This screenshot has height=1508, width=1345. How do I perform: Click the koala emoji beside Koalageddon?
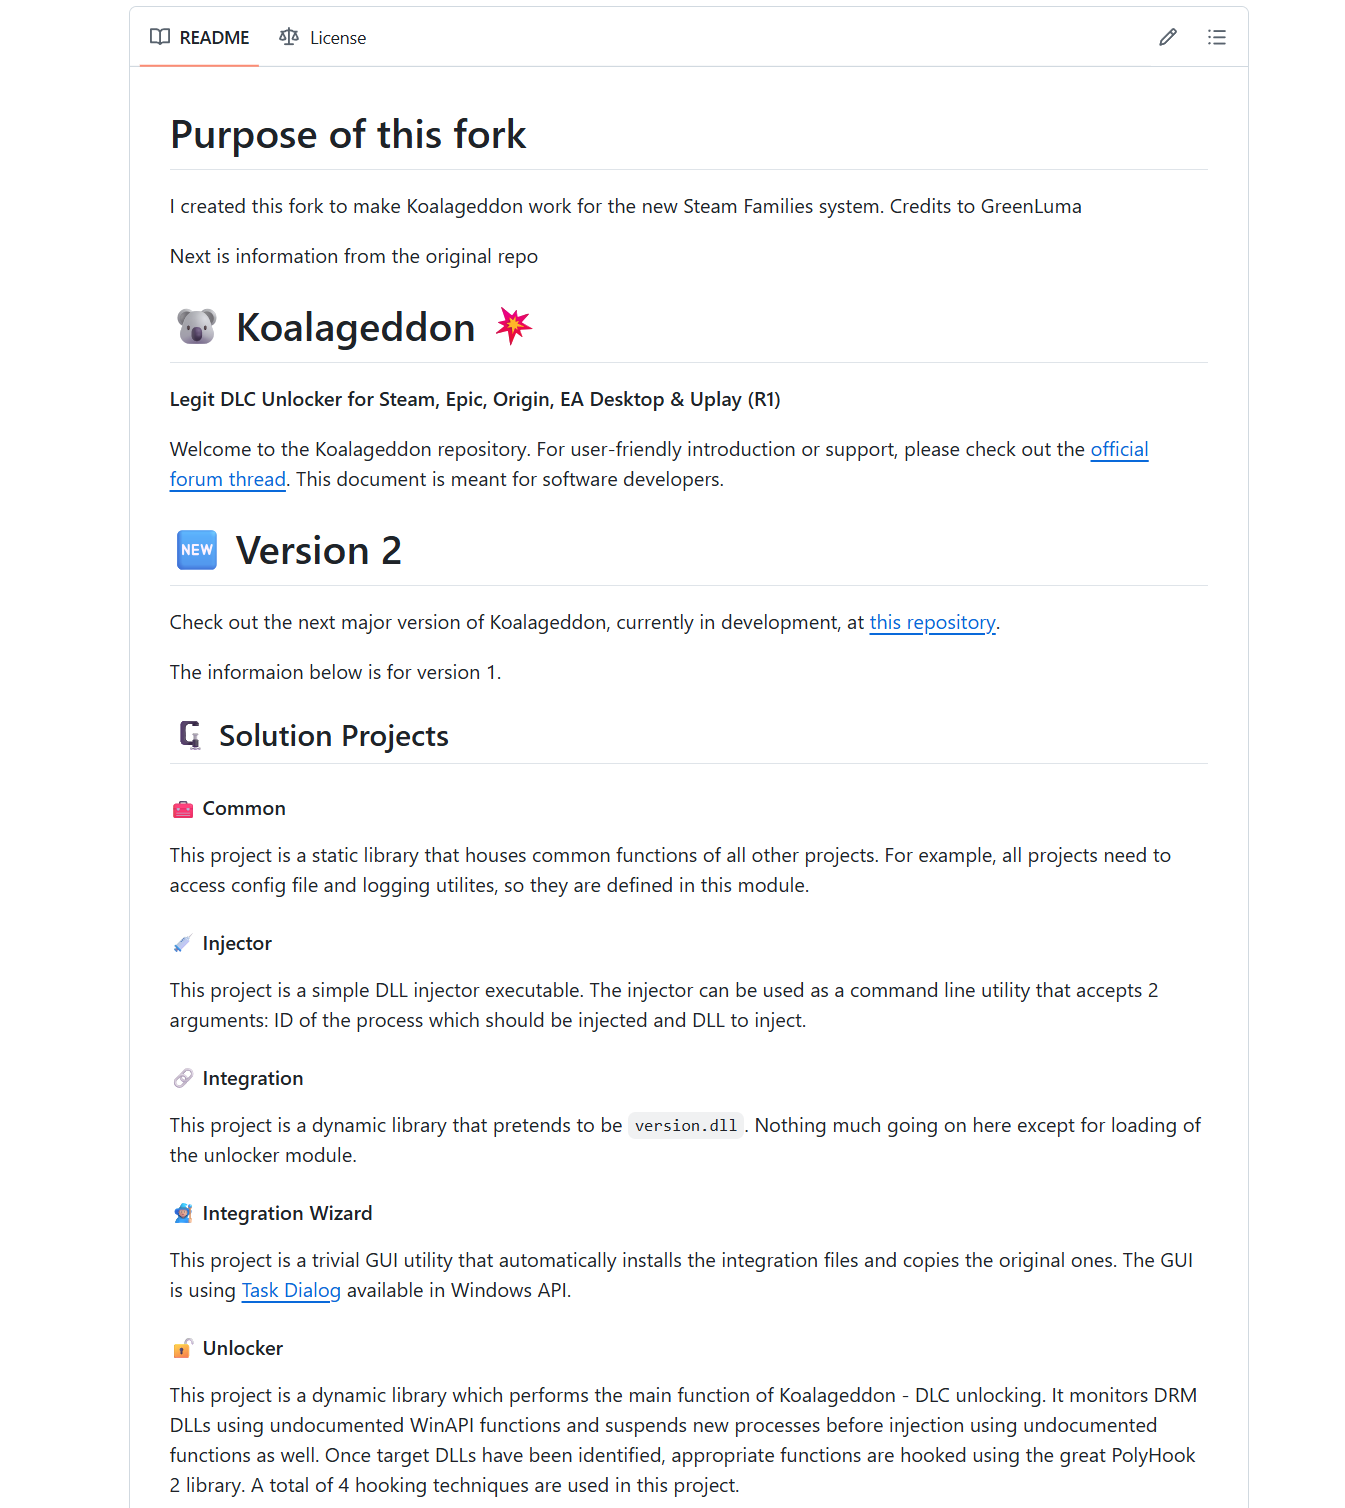197,327
